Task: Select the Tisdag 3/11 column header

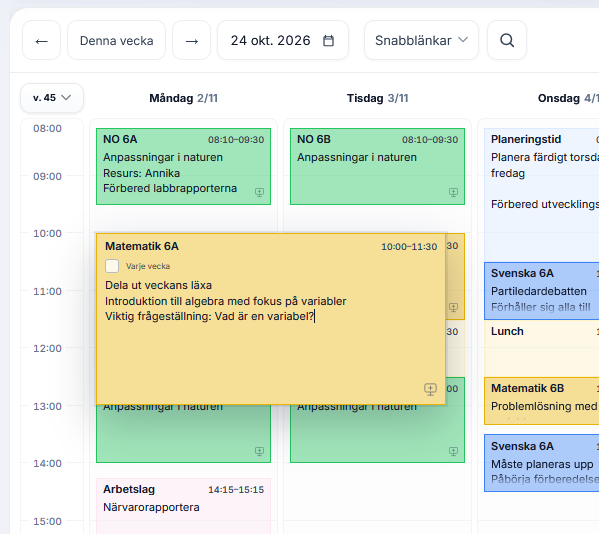Action: [377, 98]
